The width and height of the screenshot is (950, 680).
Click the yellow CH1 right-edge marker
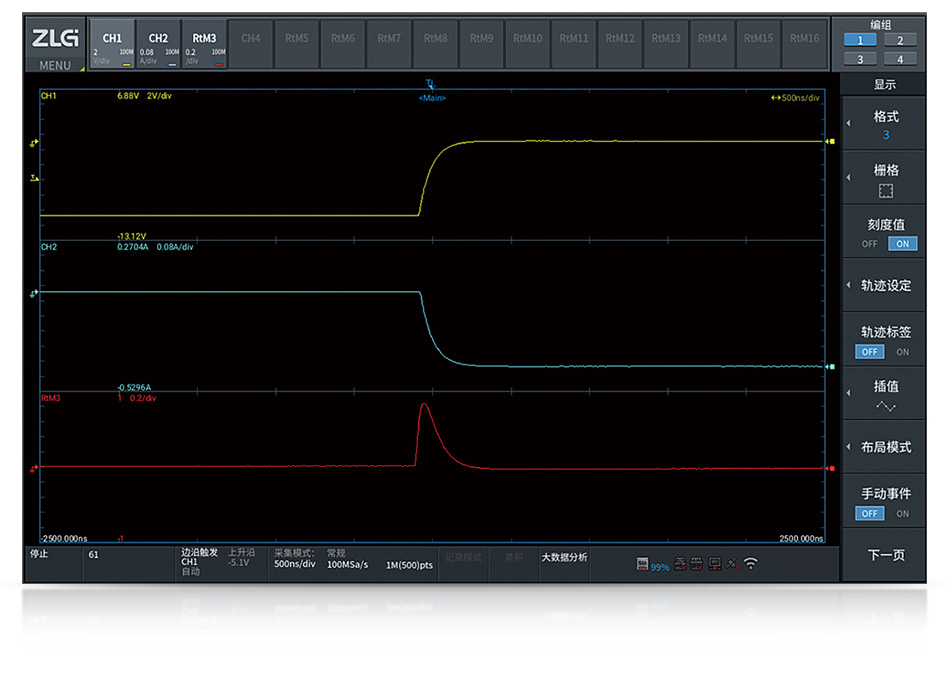coord(831,141)
